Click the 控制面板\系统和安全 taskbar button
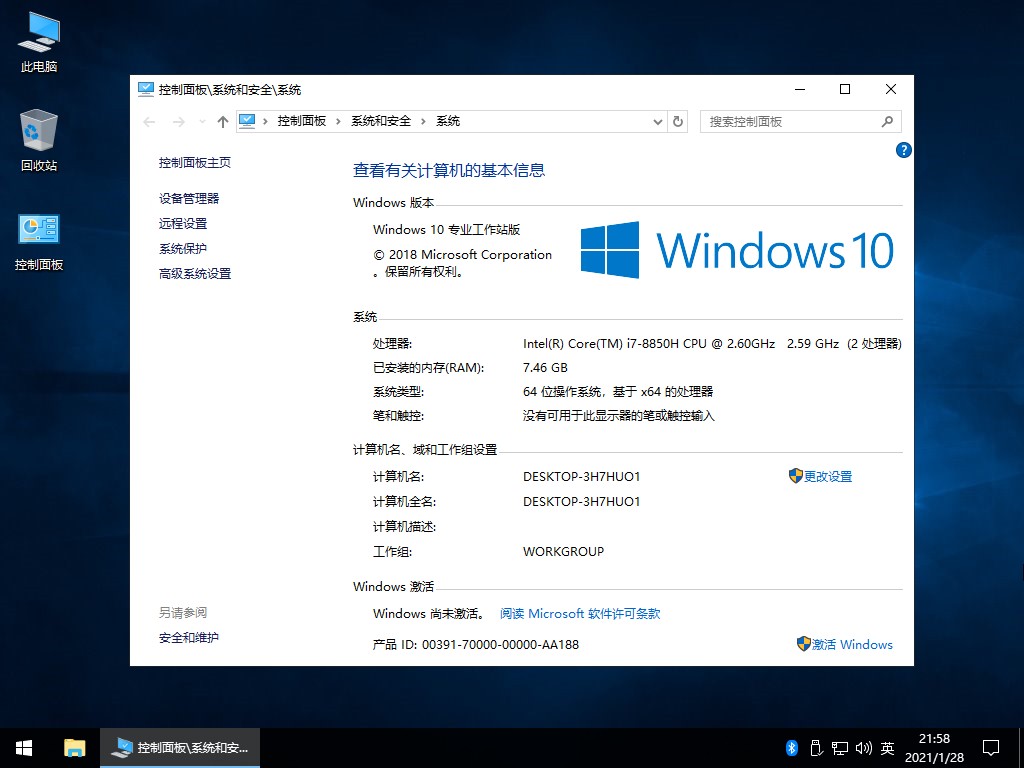 pos(180,748)
